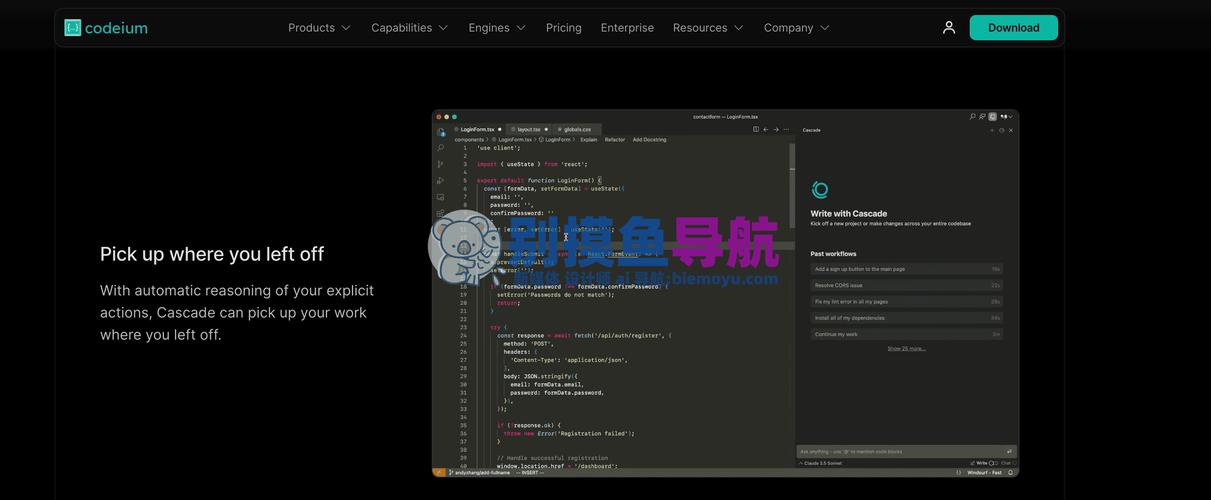1211x500 pixels.
Task: Switch to the globals.css editor tab
Action: 577,129
